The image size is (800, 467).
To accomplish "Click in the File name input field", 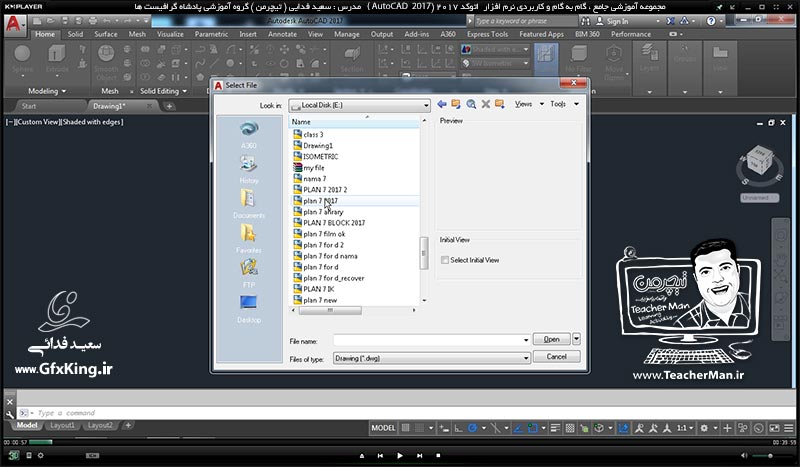I will pos(428,340).
